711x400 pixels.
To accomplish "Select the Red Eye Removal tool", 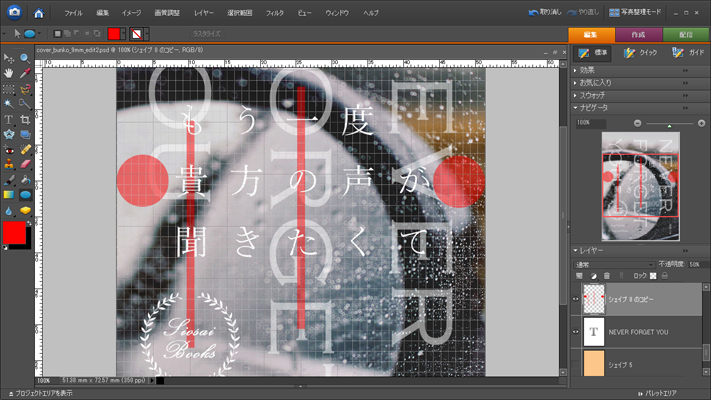I will pyautogui.click(x=9, y=149).
